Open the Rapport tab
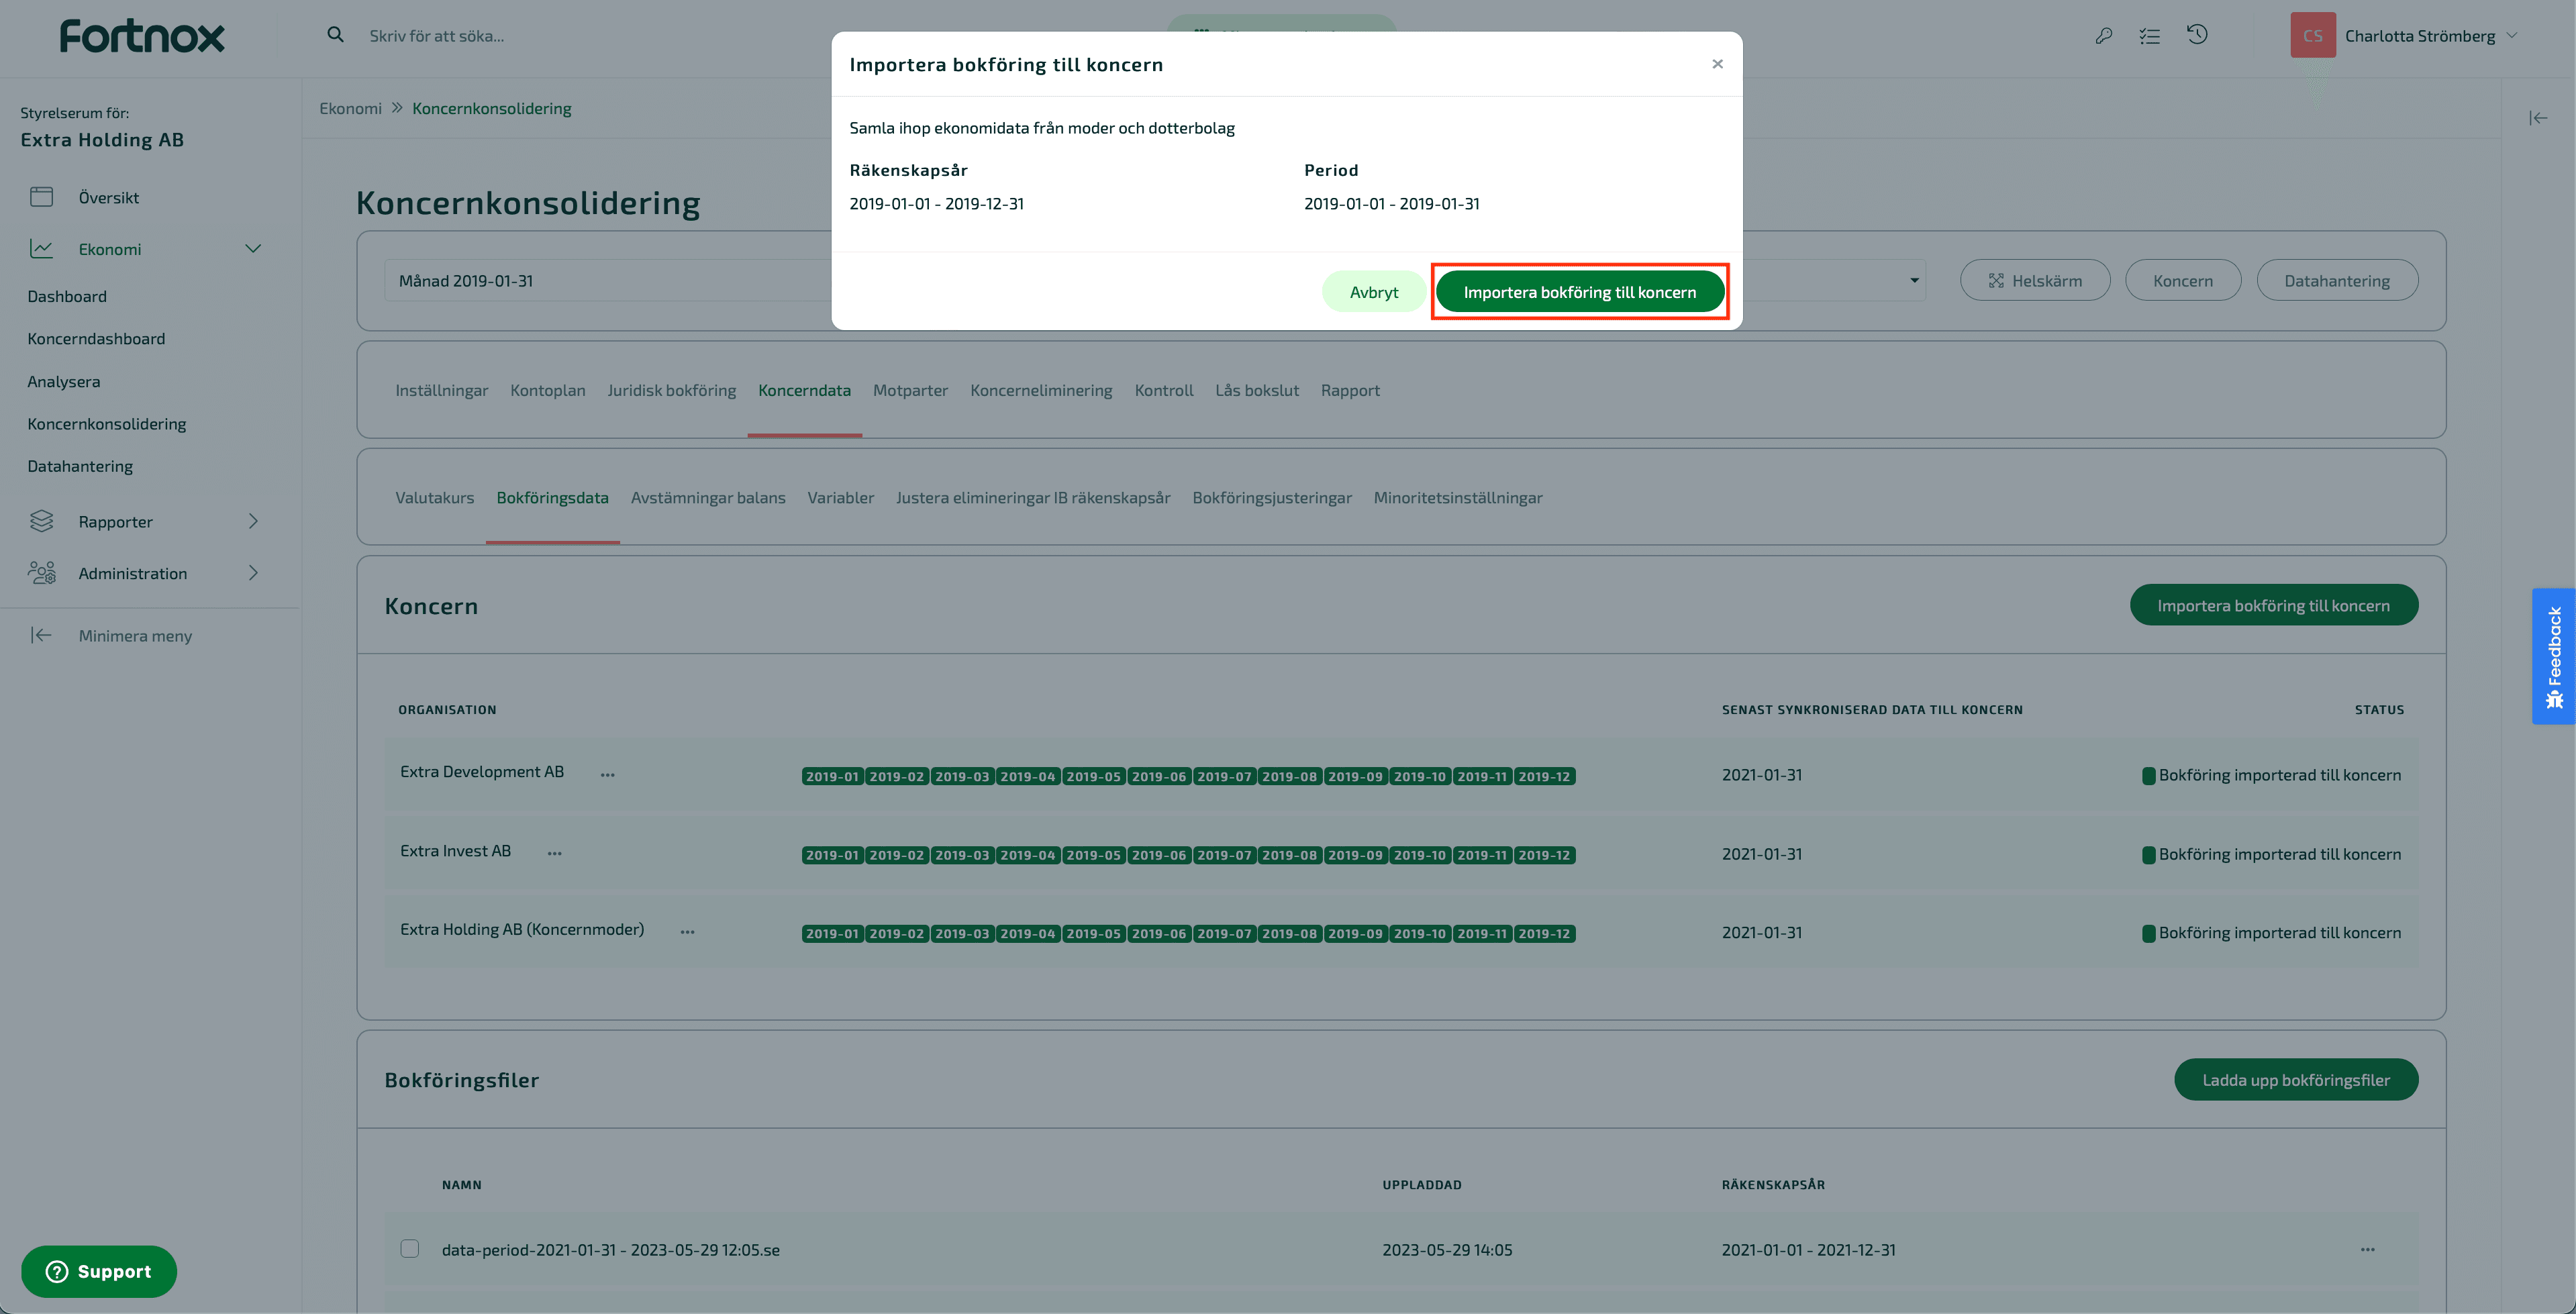 point(1350,390)
